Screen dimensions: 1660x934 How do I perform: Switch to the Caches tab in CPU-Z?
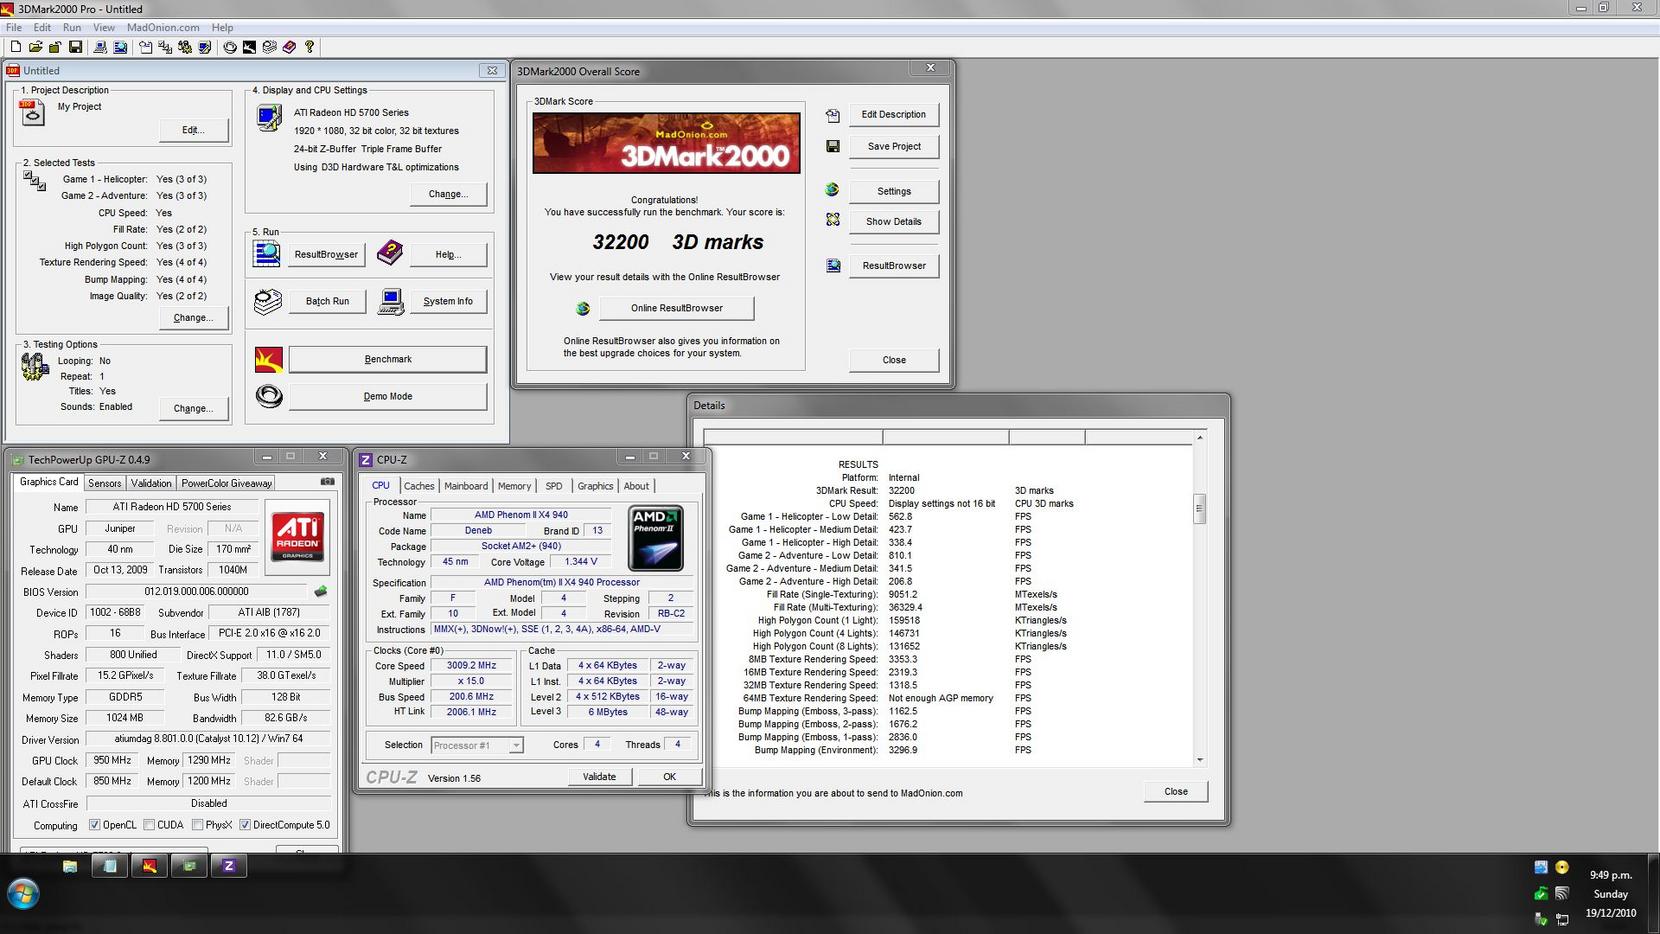[x=419, y=486]
